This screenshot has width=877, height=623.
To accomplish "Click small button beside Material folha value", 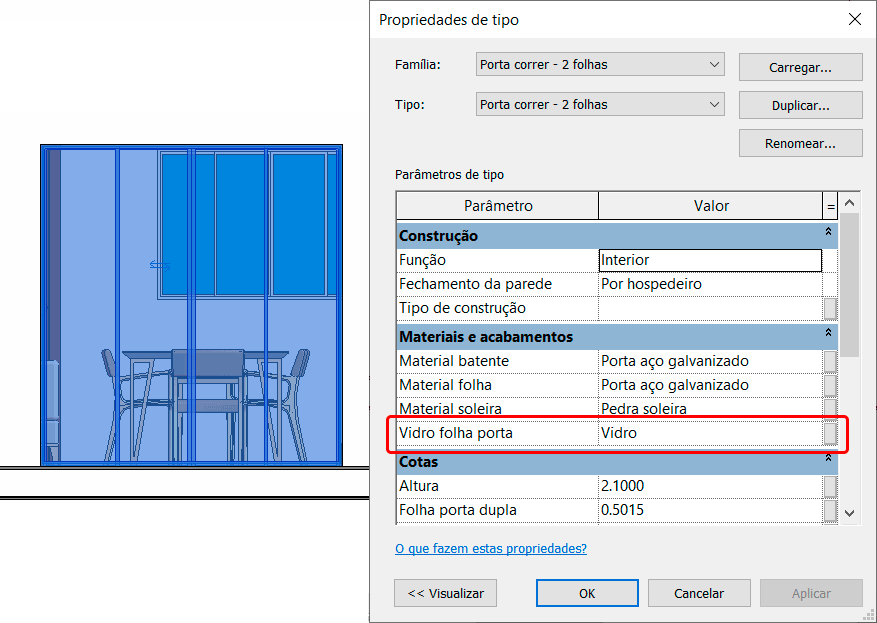I will [x=830, y=385].
